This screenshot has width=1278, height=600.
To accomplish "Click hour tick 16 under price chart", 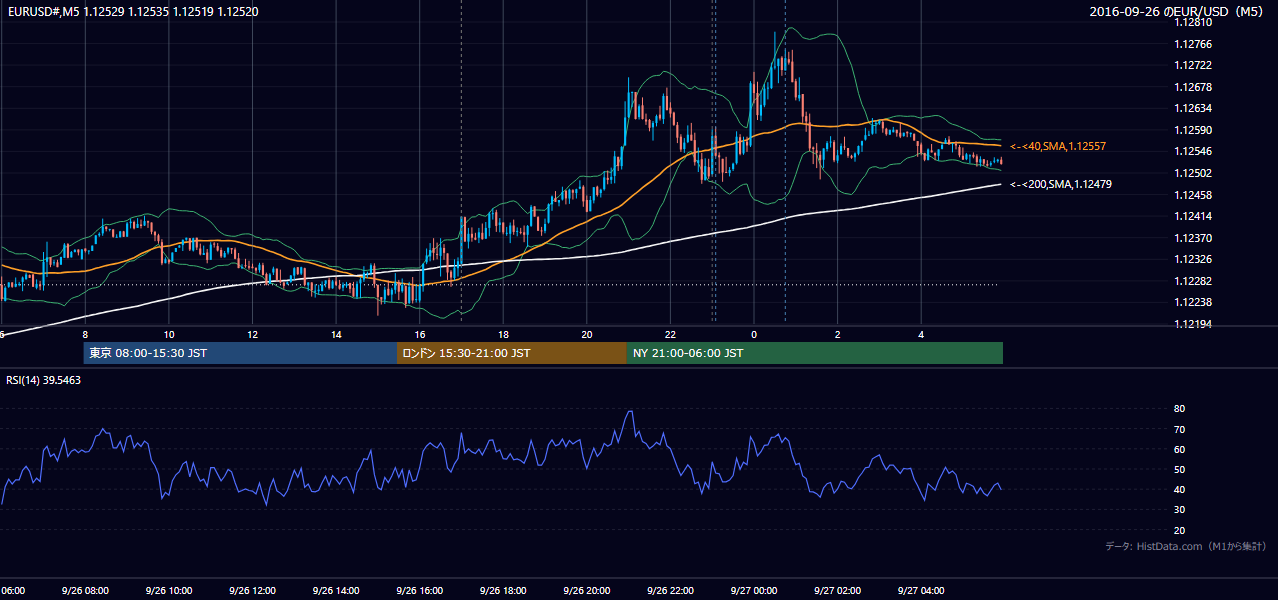I will (x=420, y=334).
